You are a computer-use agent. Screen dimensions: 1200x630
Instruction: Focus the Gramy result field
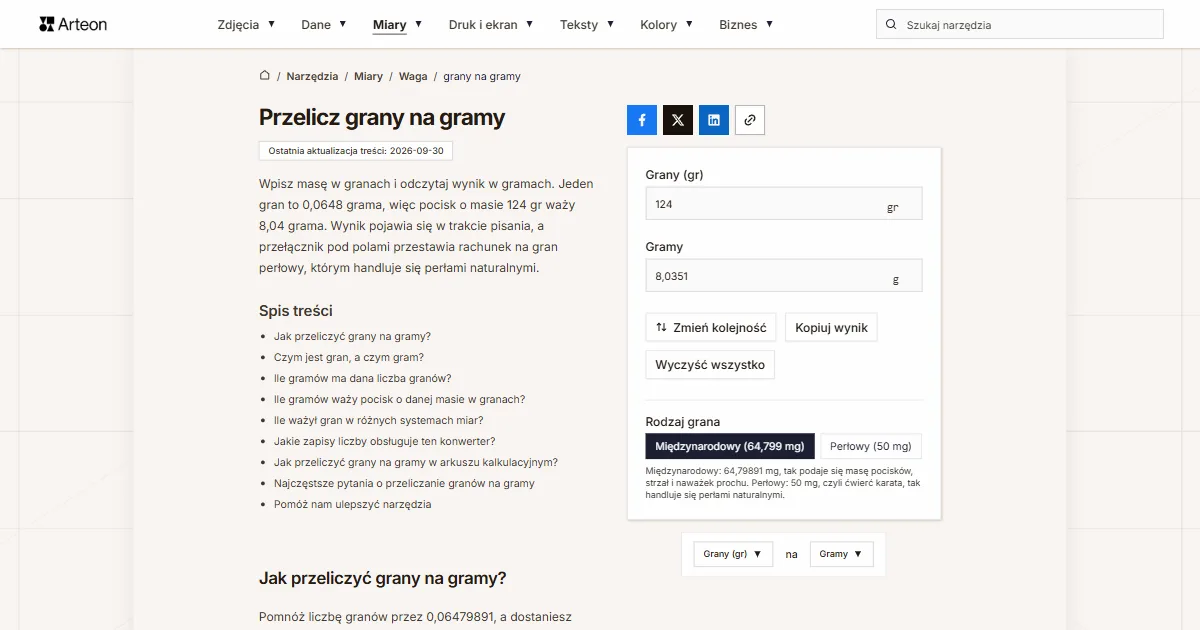tap(784, 276)
